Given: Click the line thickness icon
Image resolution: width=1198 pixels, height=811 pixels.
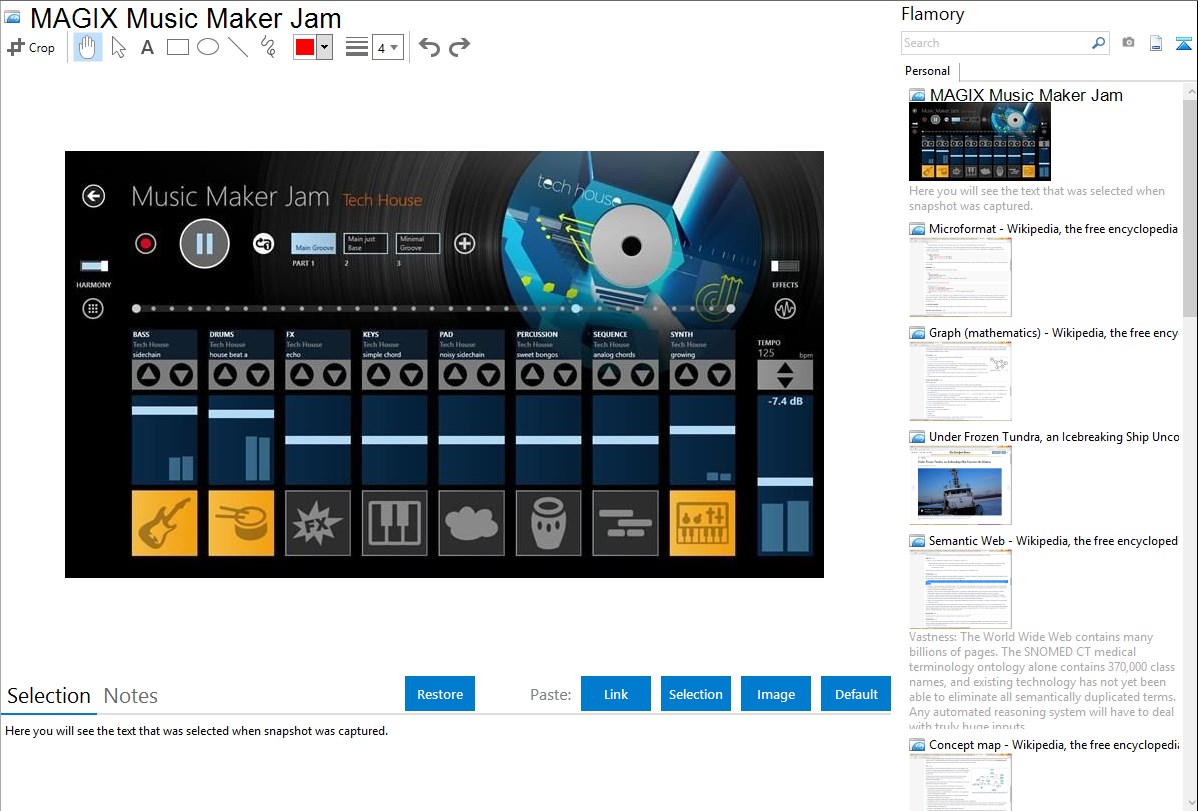Looking at the screenshot, I should pyautogui.click(x=357, y=47).
